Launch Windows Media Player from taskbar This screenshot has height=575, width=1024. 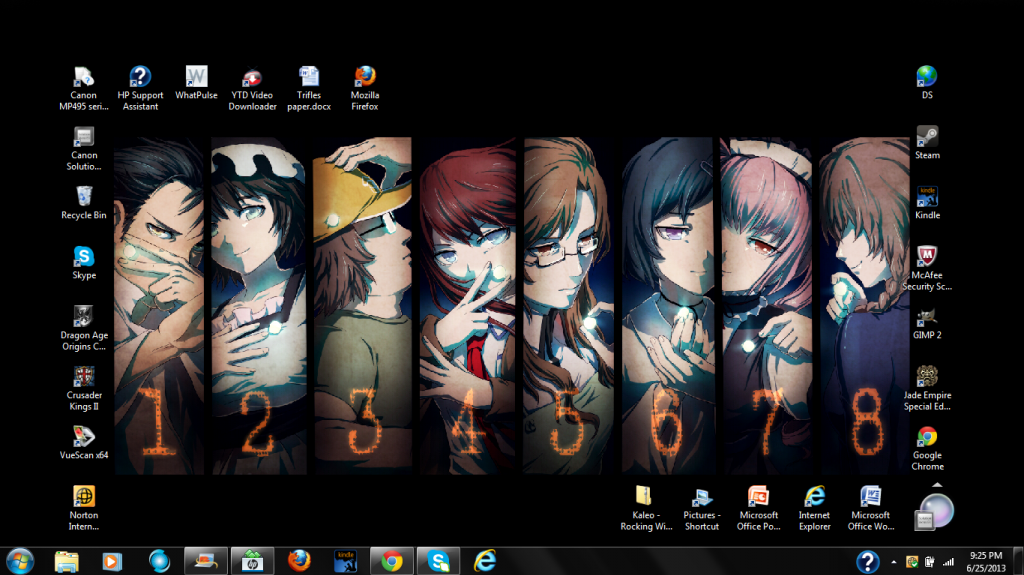click(x=112, y=560)
